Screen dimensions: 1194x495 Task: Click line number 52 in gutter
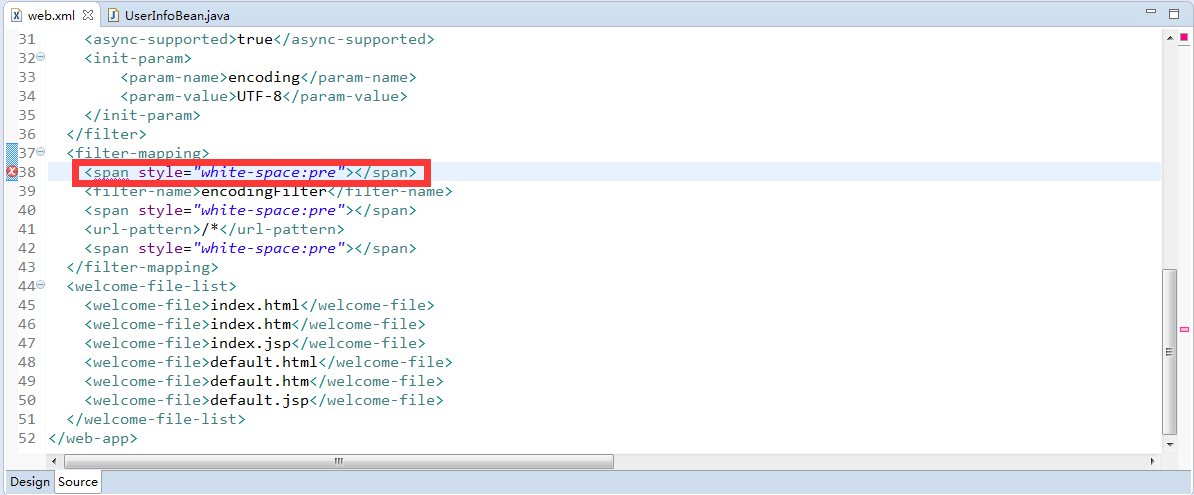(27, 439)
